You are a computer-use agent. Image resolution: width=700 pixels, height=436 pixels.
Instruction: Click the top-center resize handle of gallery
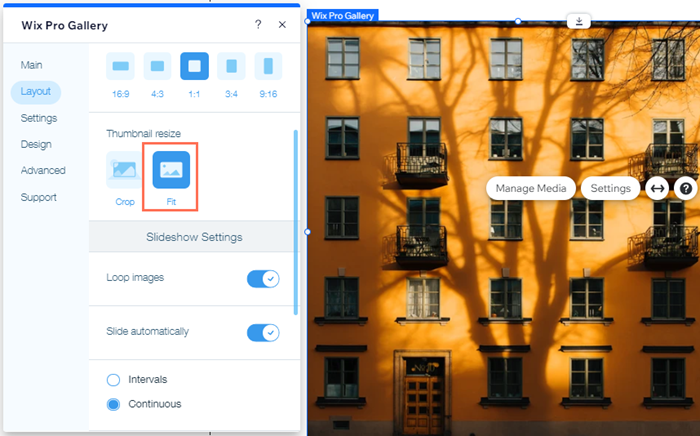[x=518, y=21]
